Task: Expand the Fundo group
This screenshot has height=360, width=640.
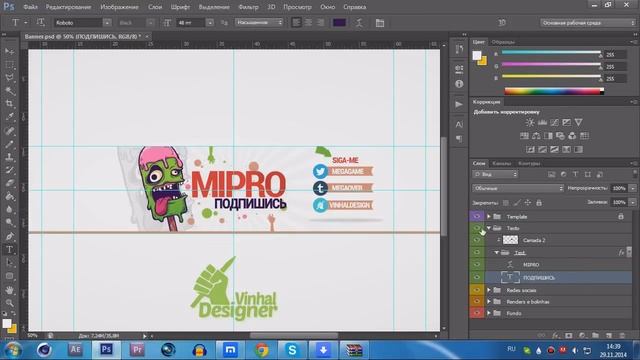Action: tap(489, 313)
